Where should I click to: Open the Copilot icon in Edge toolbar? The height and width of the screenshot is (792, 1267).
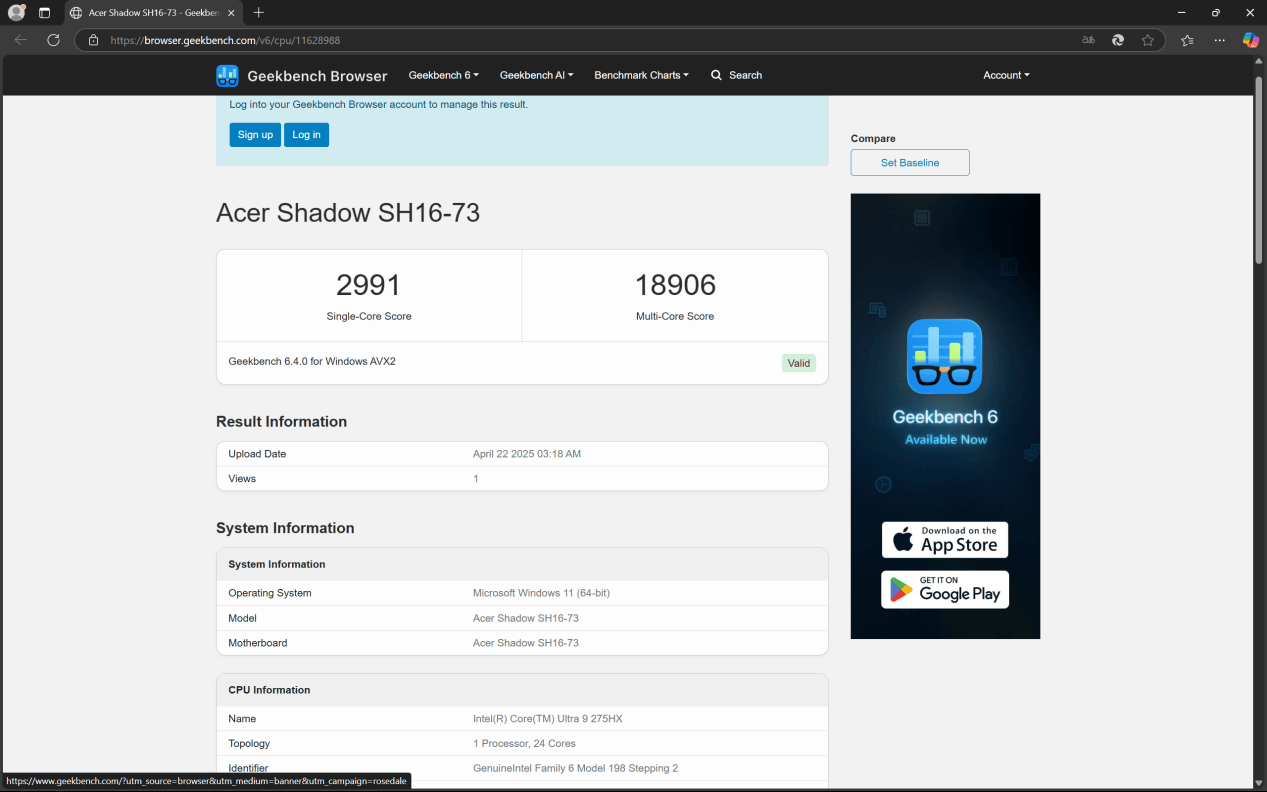click(x=1250, y=40)
